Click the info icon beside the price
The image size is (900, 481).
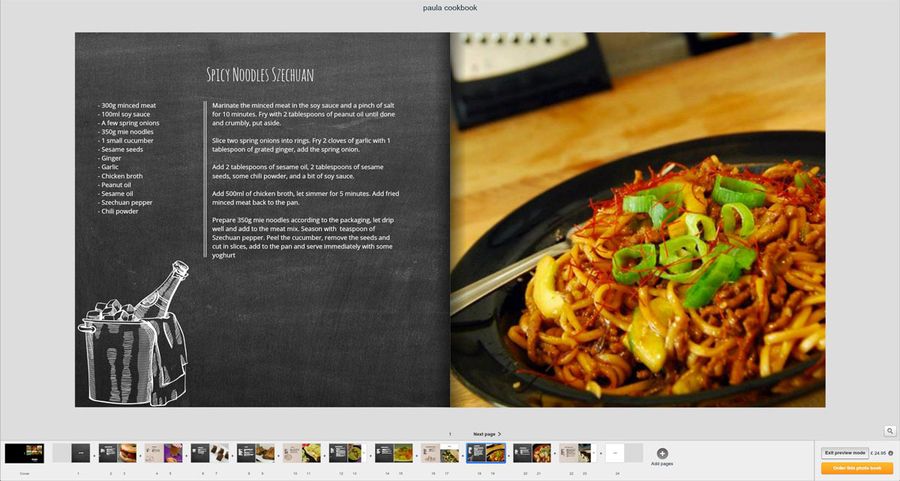(x=890, y=453)
